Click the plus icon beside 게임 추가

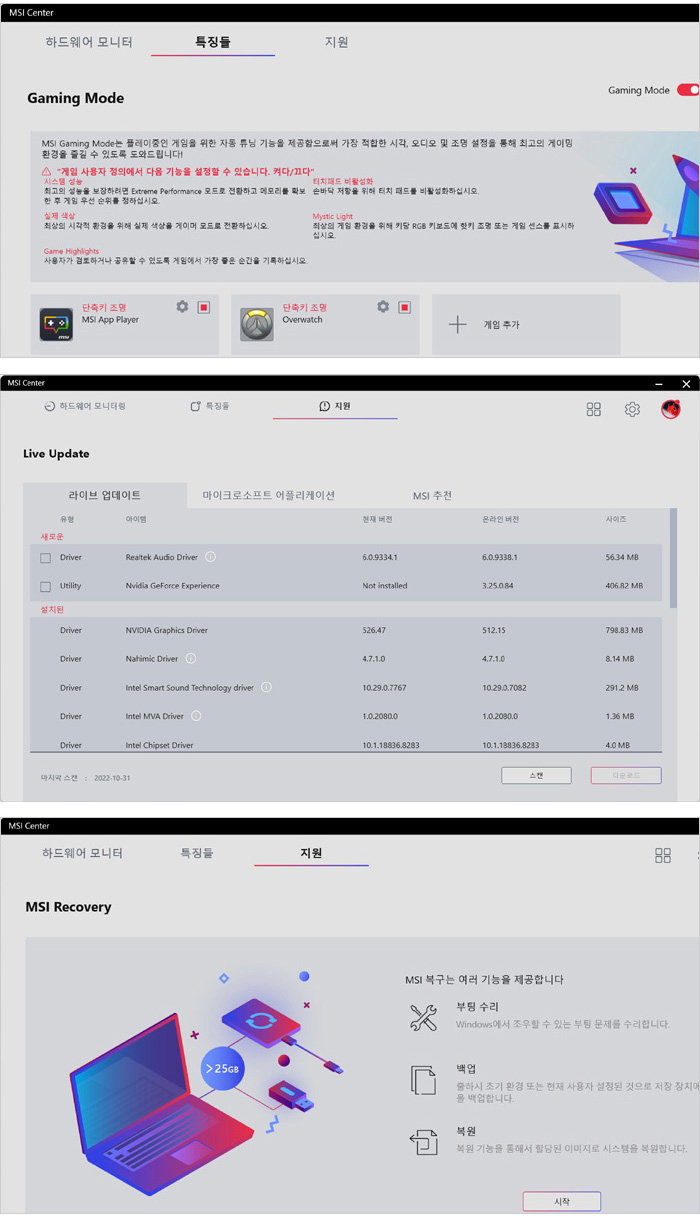tap(457, 324)
